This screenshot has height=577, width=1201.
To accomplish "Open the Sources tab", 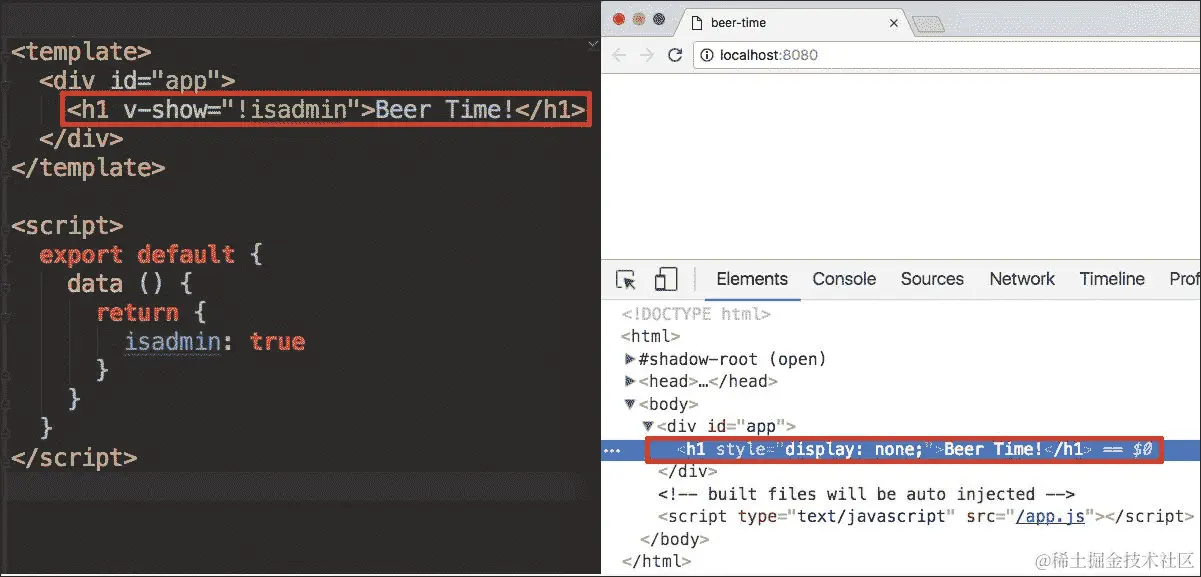I will click(932, 279).
